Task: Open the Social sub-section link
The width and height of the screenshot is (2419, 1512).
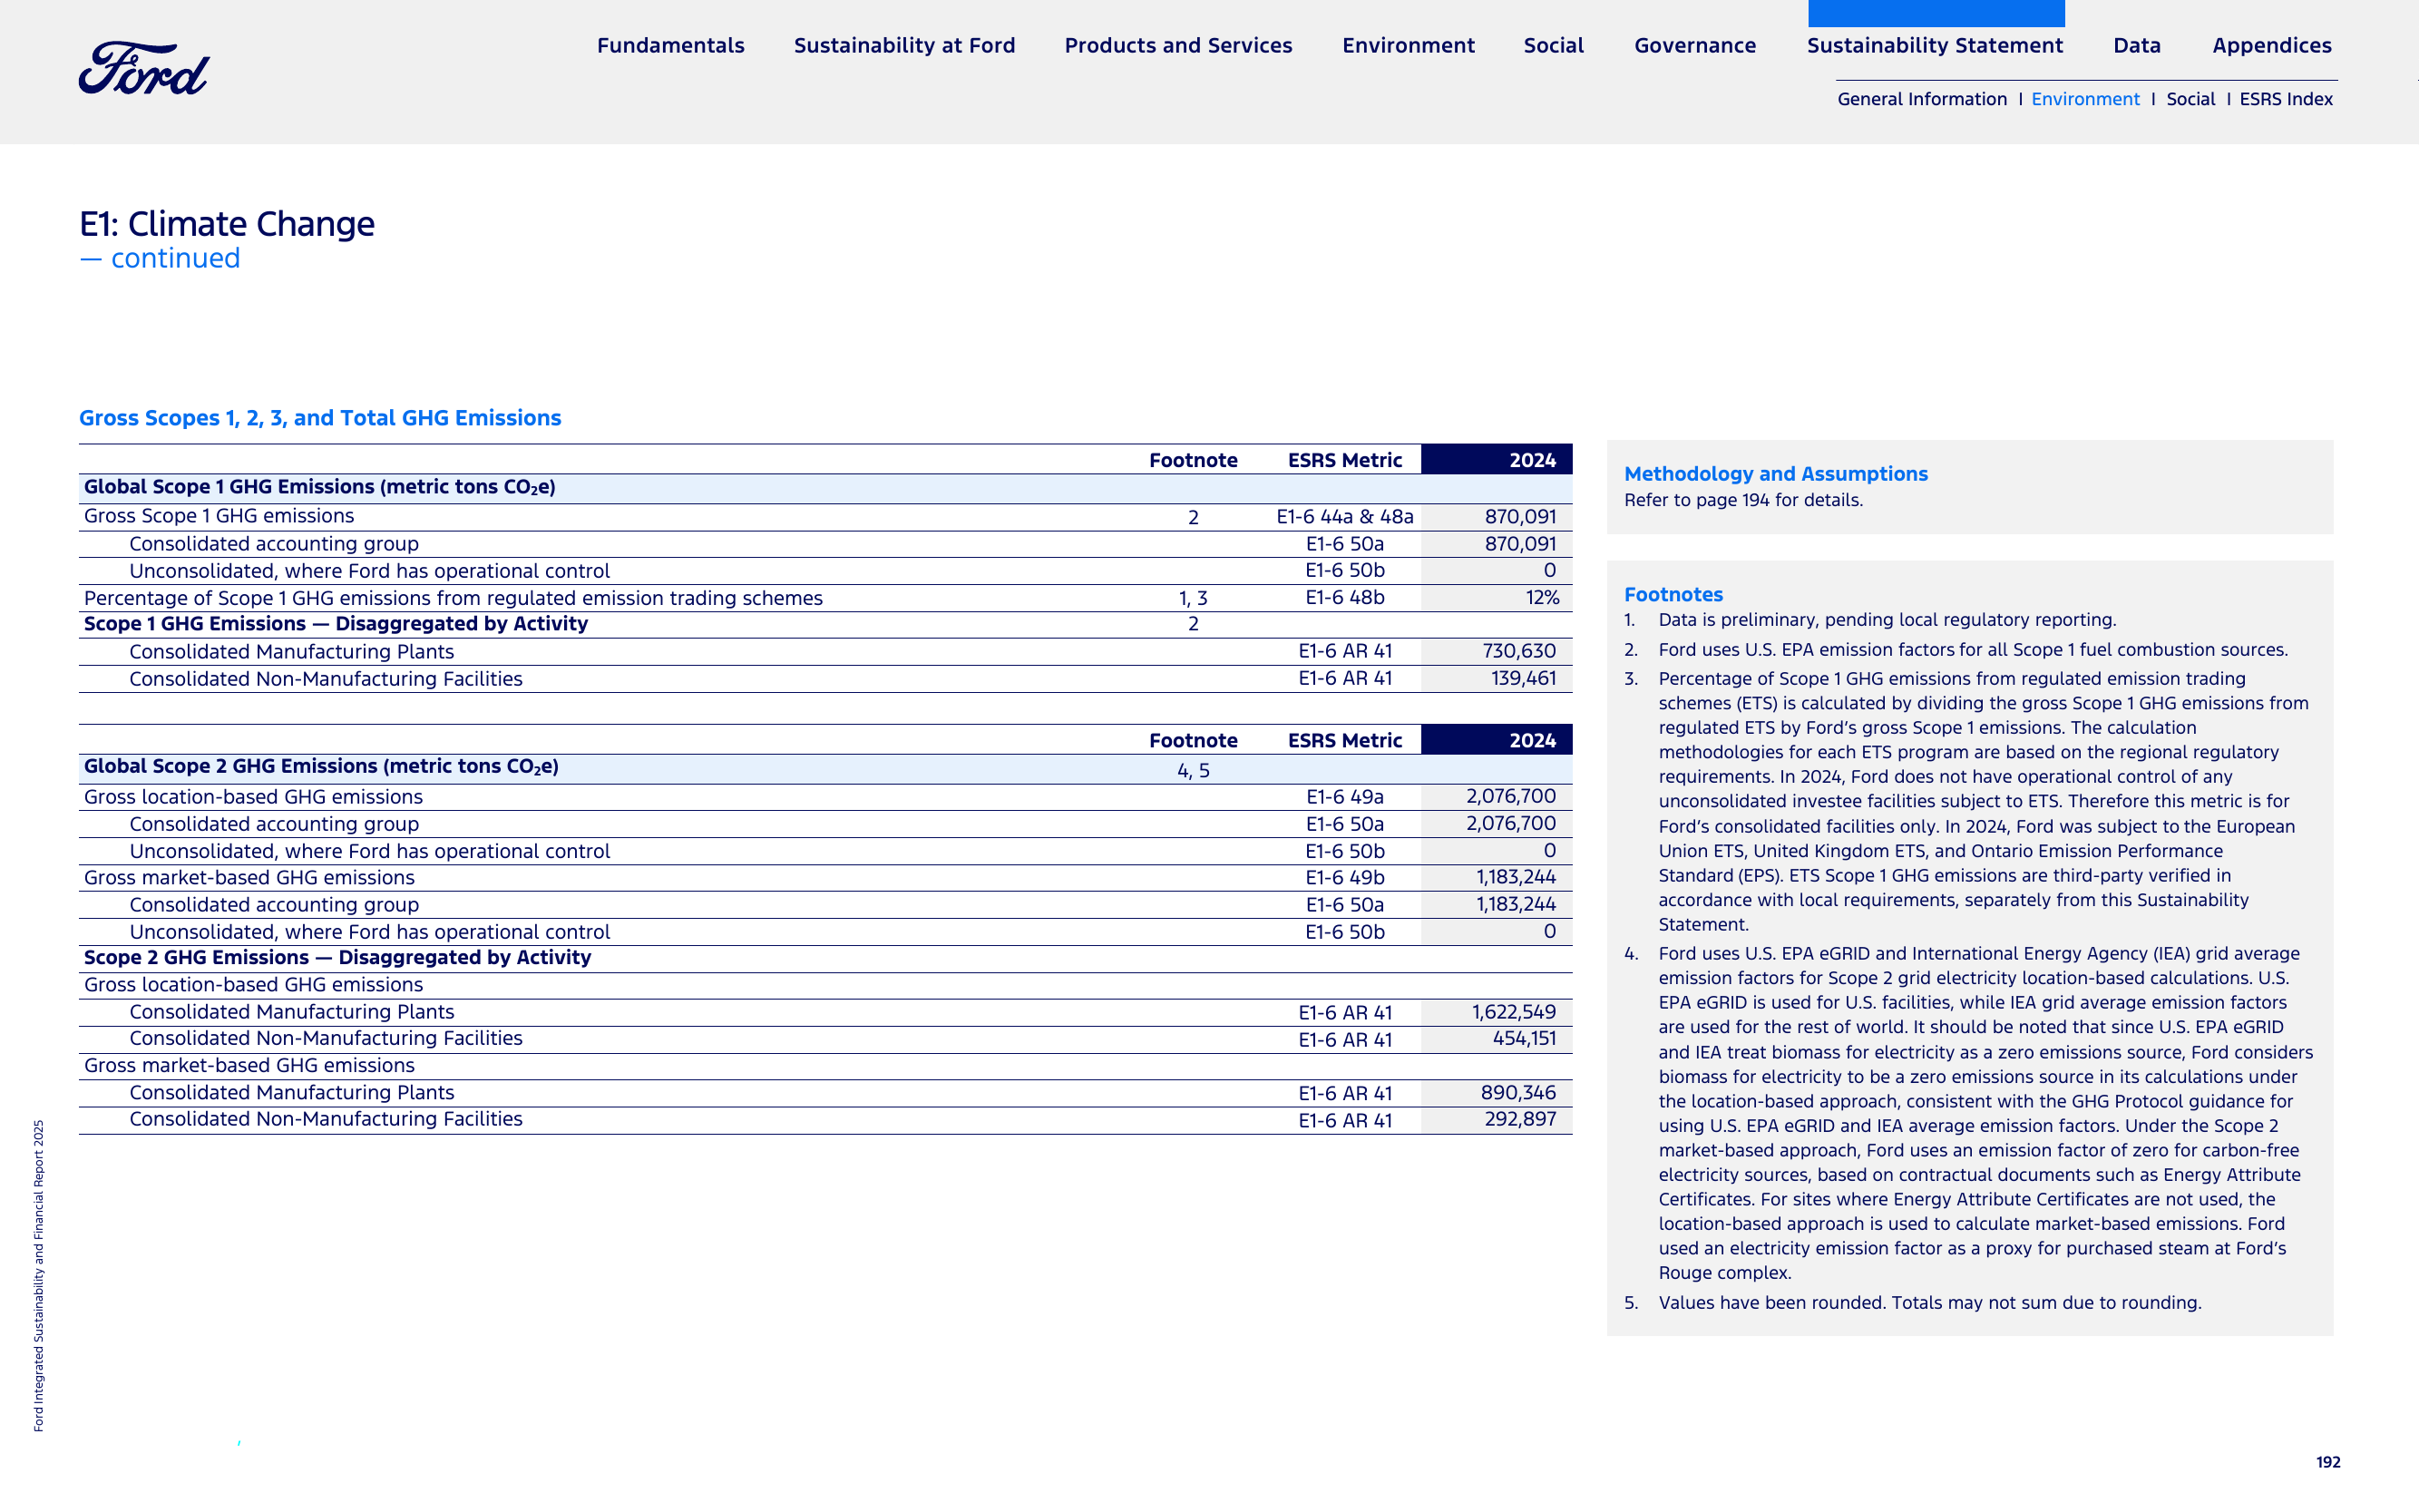Action: [2190, 99]
